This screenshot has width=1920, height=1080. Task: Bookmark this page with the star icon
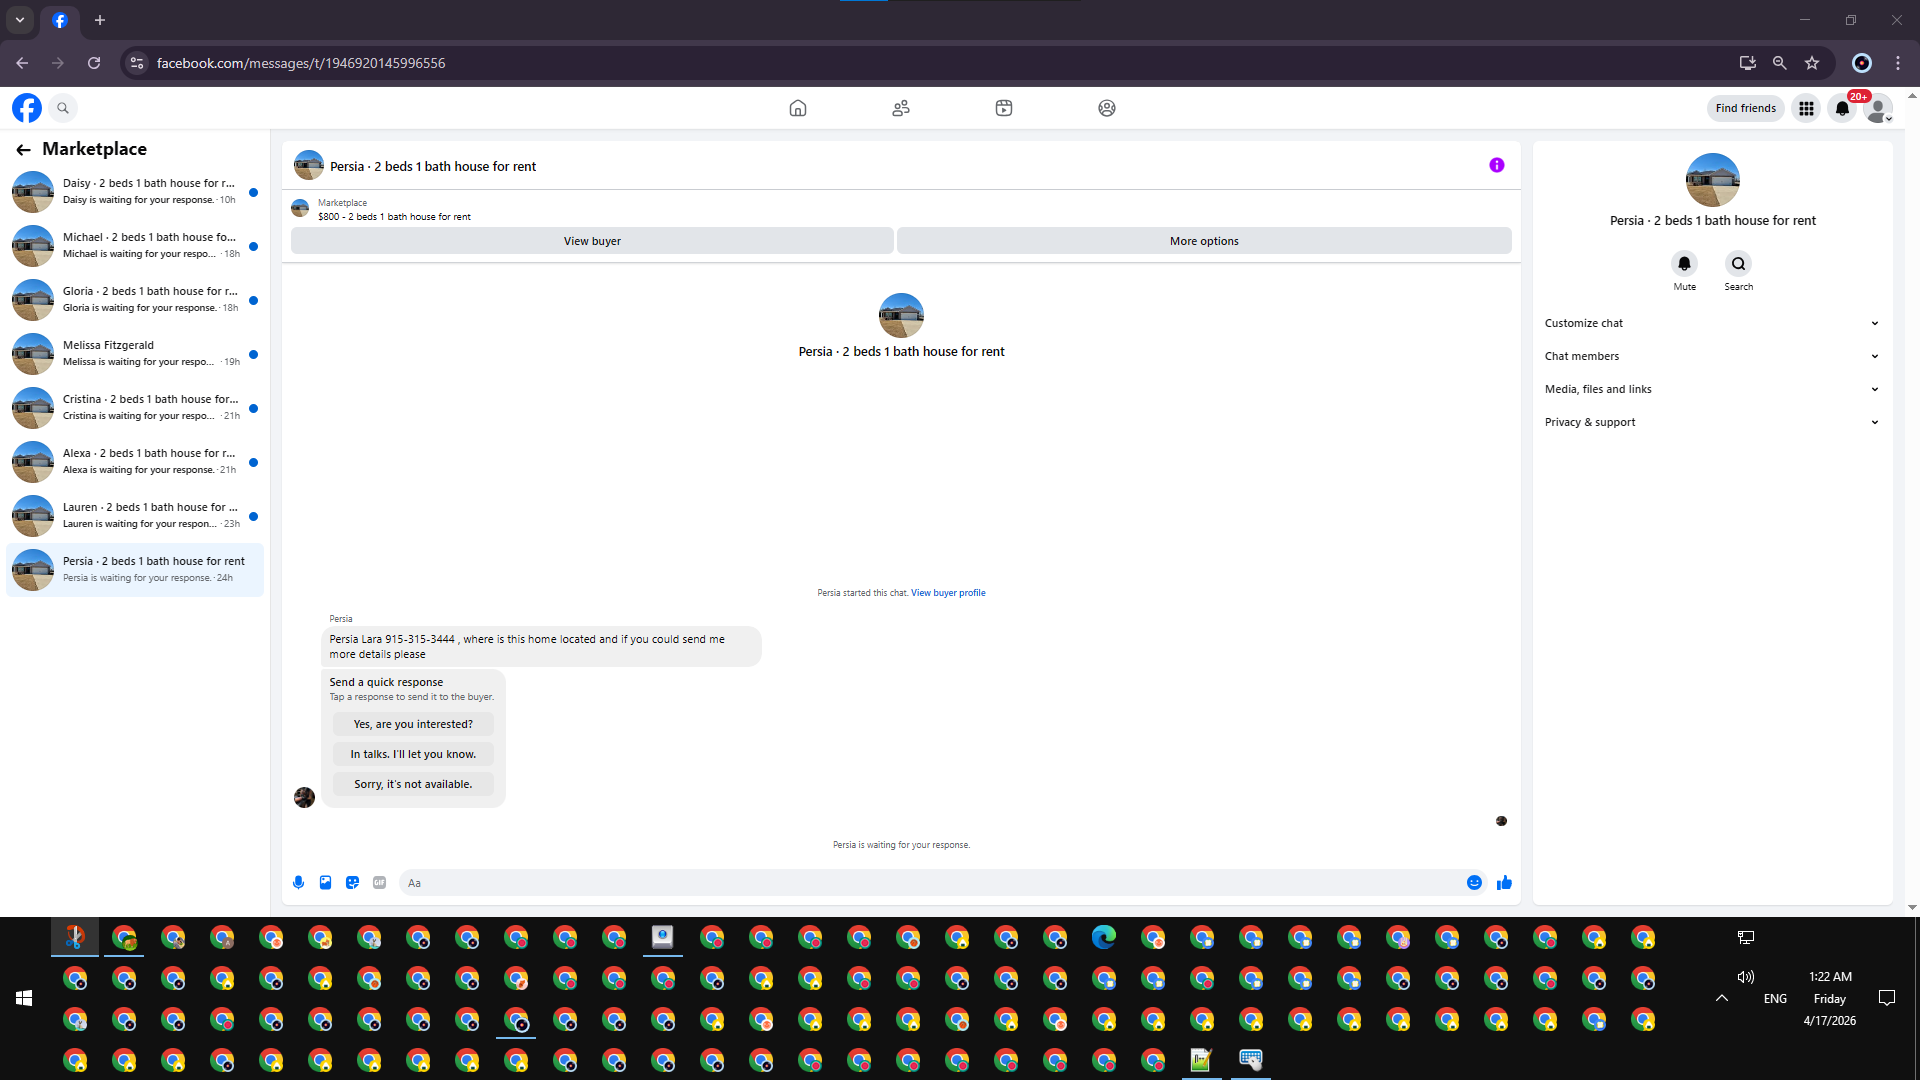[x=1812, y=63]
